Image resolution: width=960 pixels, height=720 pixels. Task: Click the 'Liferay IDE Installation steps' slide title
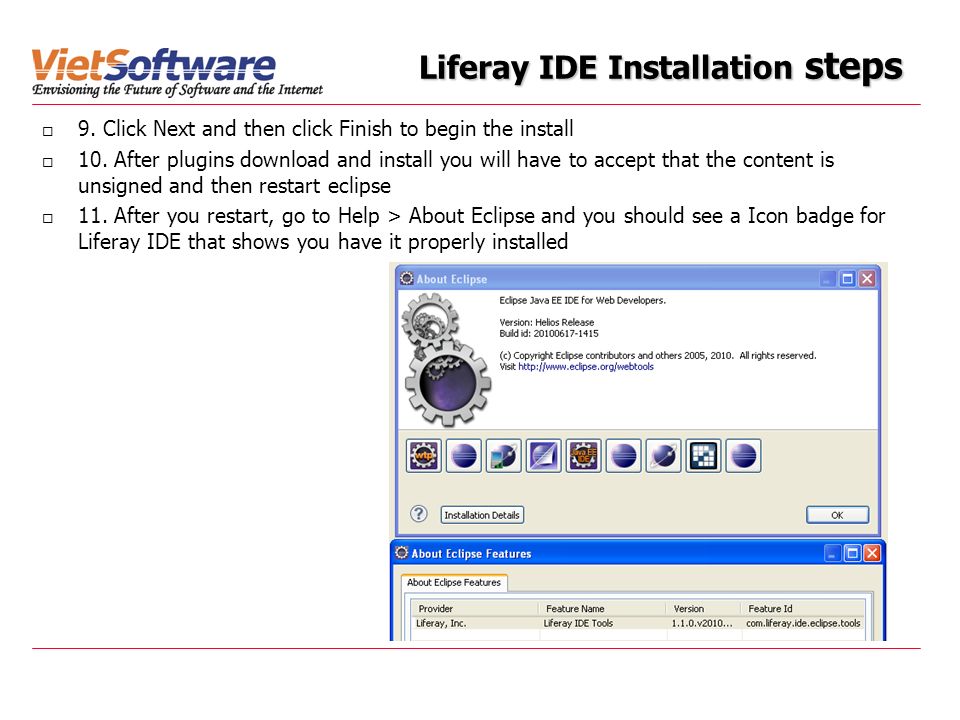tap(661, 68)
